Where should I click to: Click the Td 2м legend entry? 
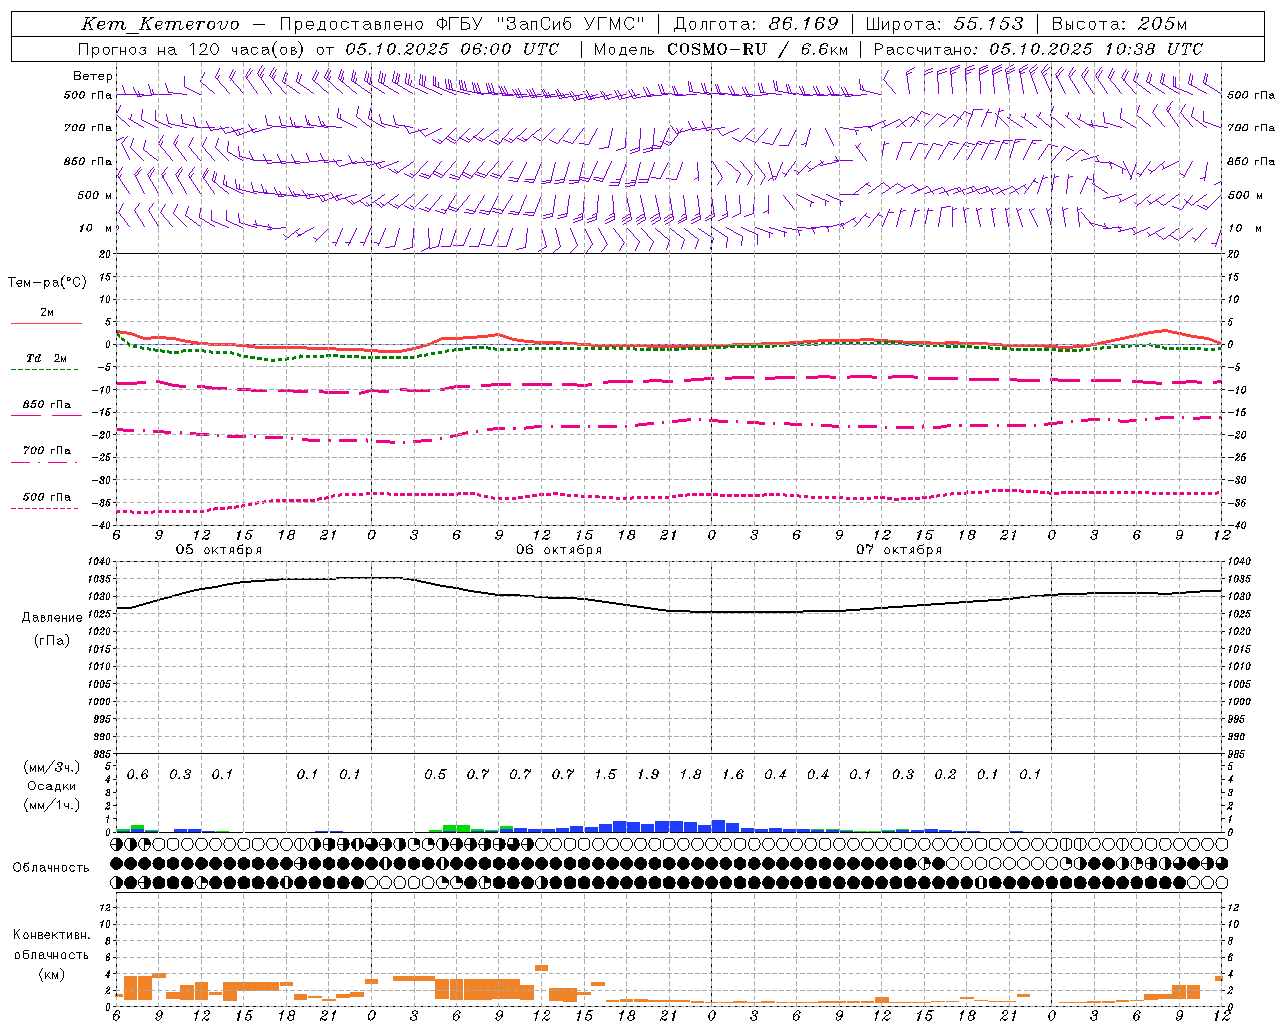[47, 358]
